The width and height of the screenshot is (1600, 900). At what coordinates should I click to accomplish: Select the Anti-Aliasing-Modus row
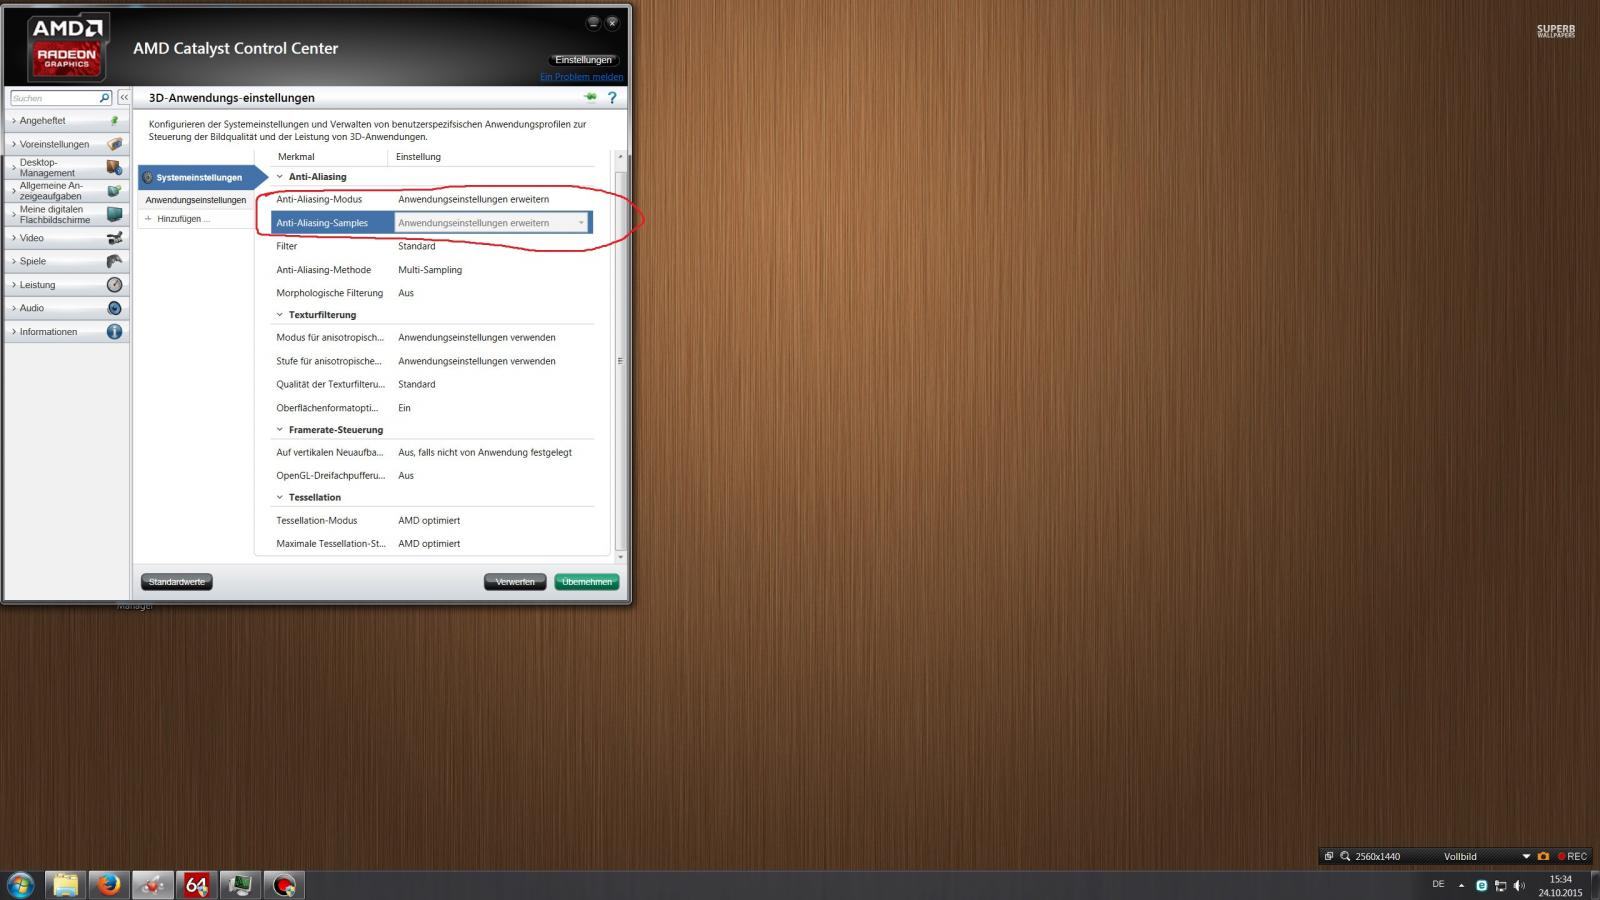click(x=432, y=199)
